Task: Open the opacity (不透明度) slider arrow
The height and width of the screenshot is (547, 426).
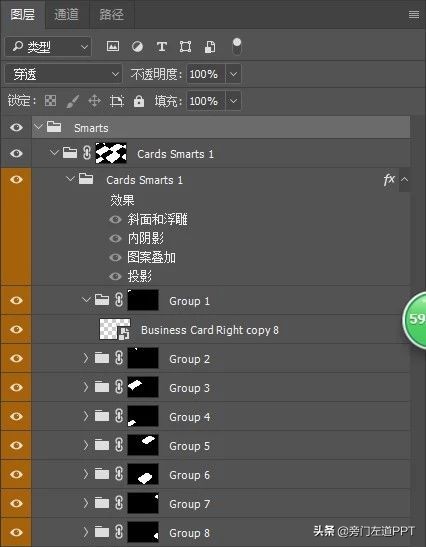Action: click(x=233, y=74)
